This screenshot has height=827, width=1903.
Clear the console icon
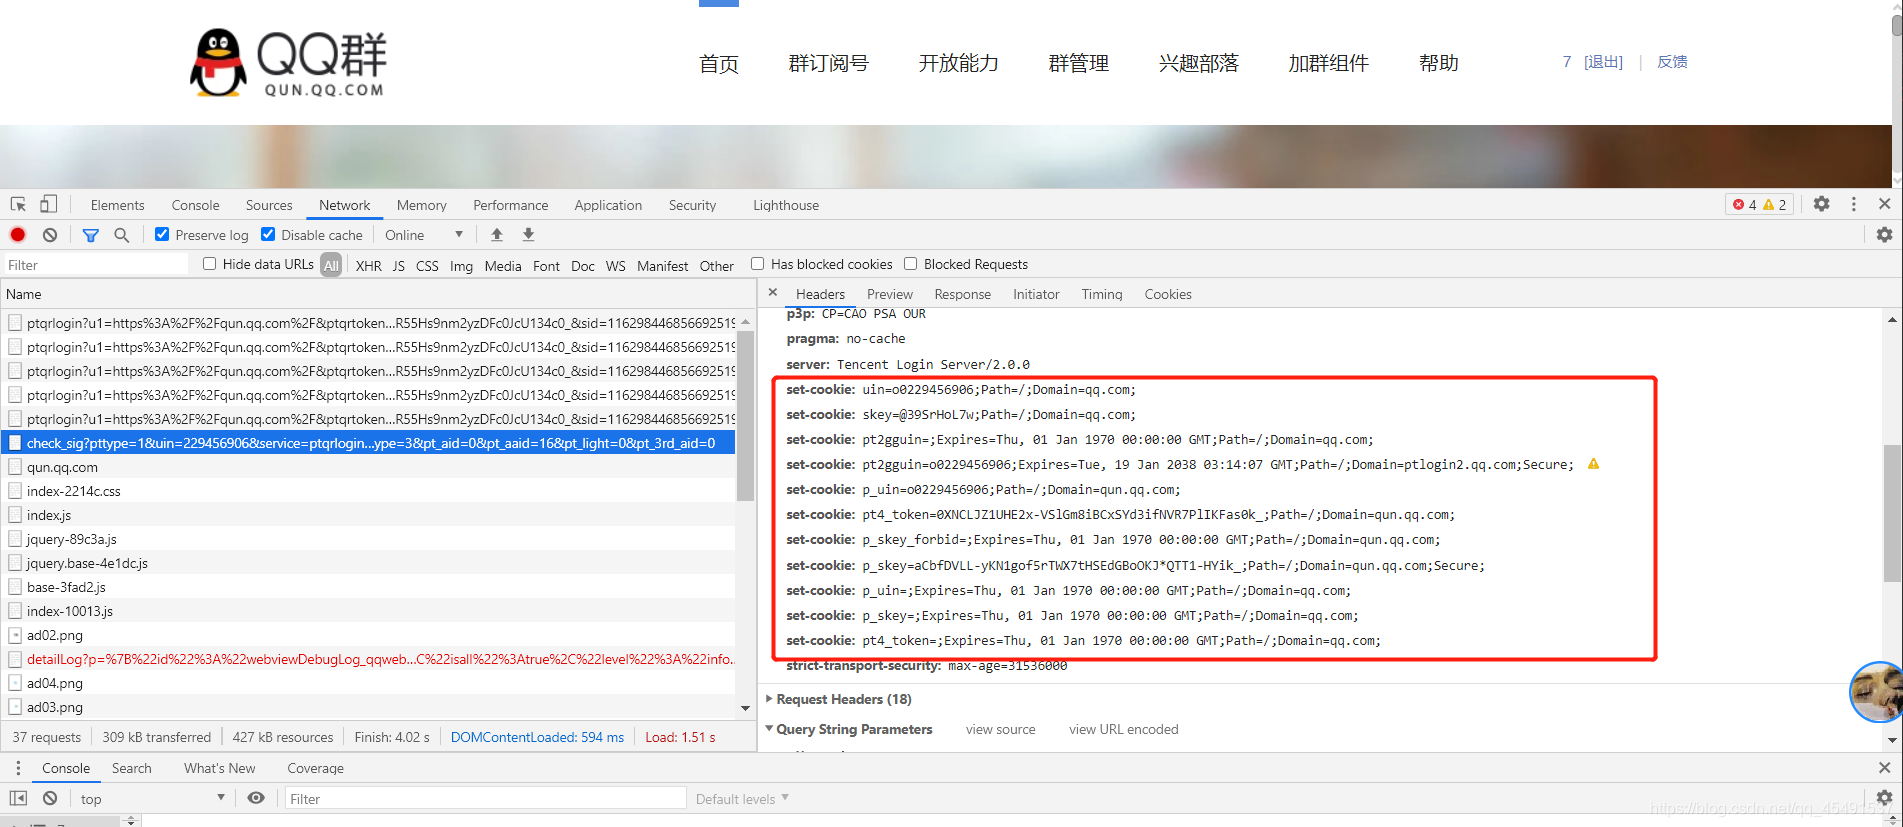pyautogui.click(x=50, y=798)
